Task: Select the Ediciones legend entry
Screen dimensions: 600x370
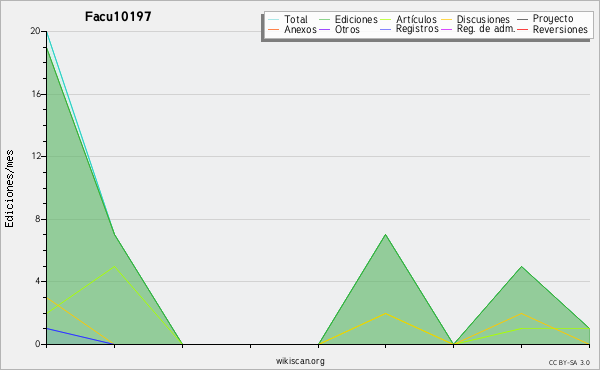Action: click(x=356, y=19)
